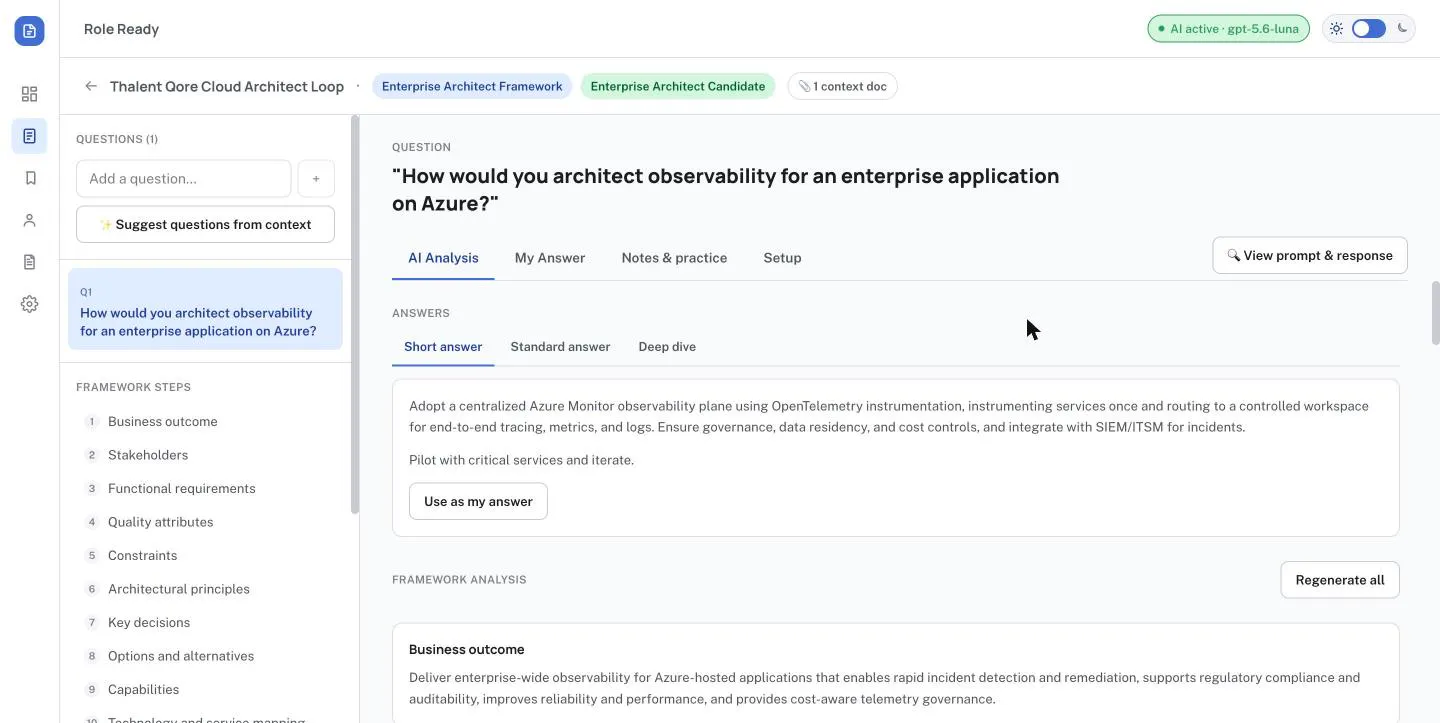
Task: Open the person profile icon in sidebar
Action: [x=29, y=220]
